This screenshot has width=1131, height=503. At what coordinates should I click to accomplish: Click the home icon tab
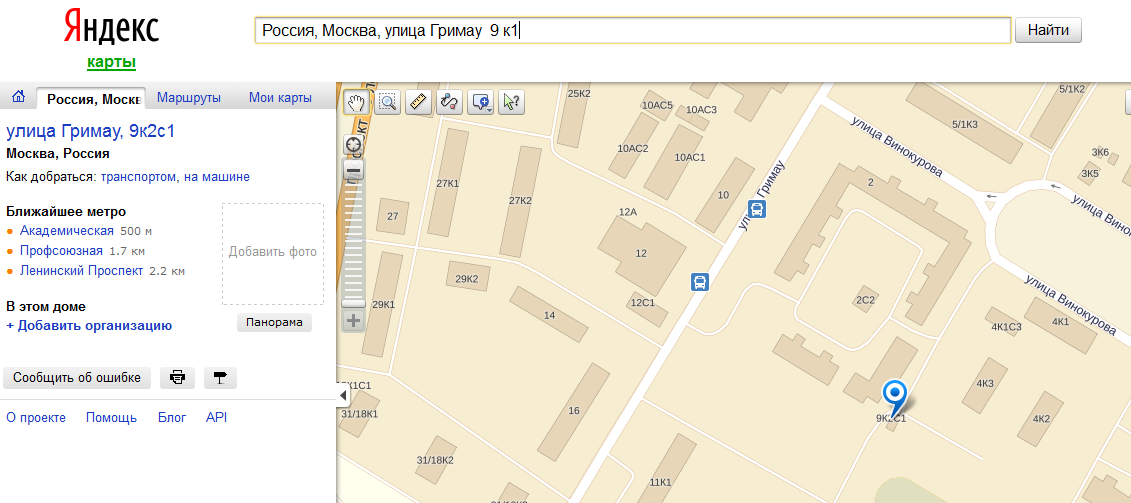[18, 97]
